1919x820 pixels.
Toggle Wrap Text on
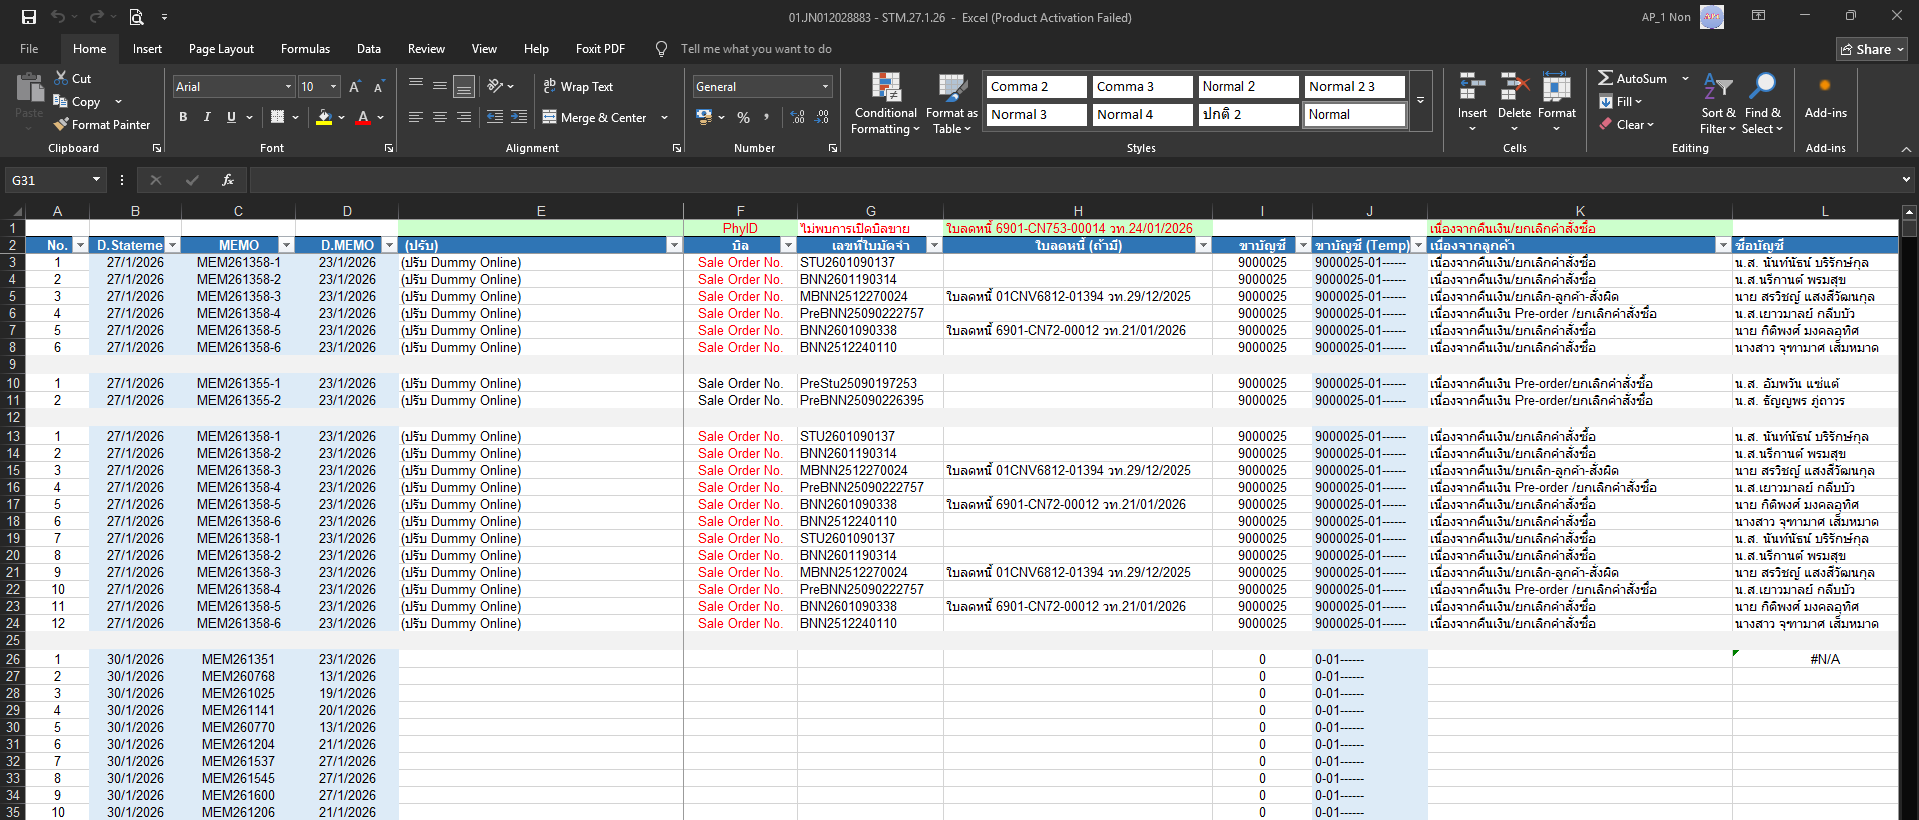click(x=578, y=87)
